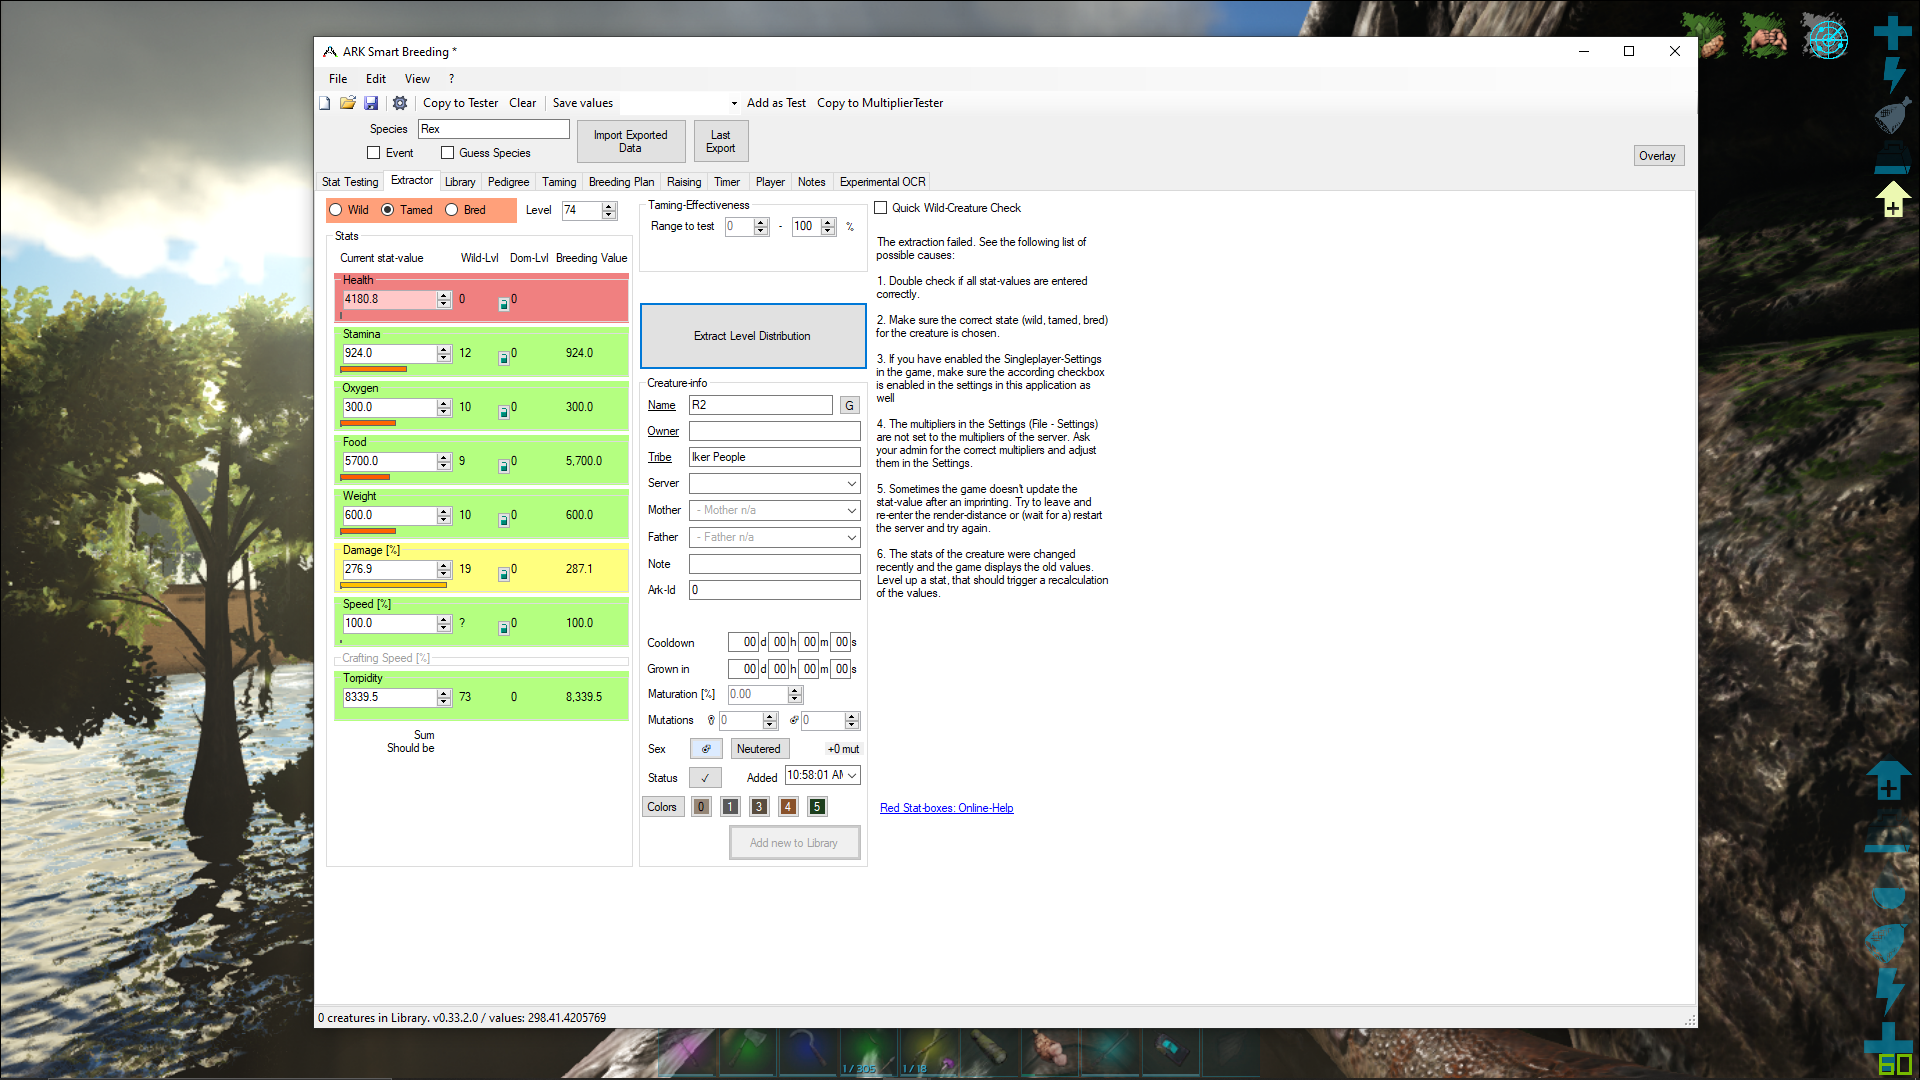Enable the Event checkbox

[x=375, y=152]
